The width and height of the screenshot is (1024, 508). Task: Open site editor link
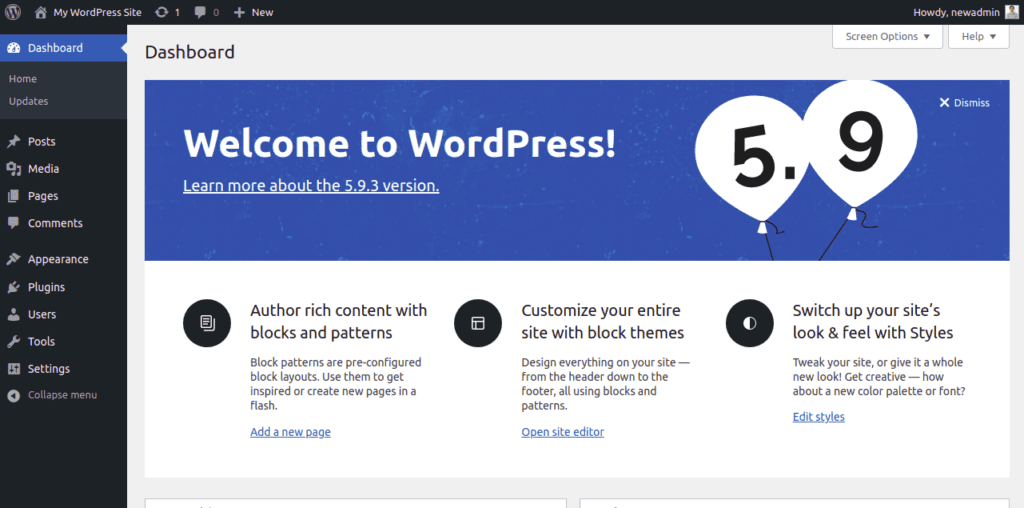562,432
